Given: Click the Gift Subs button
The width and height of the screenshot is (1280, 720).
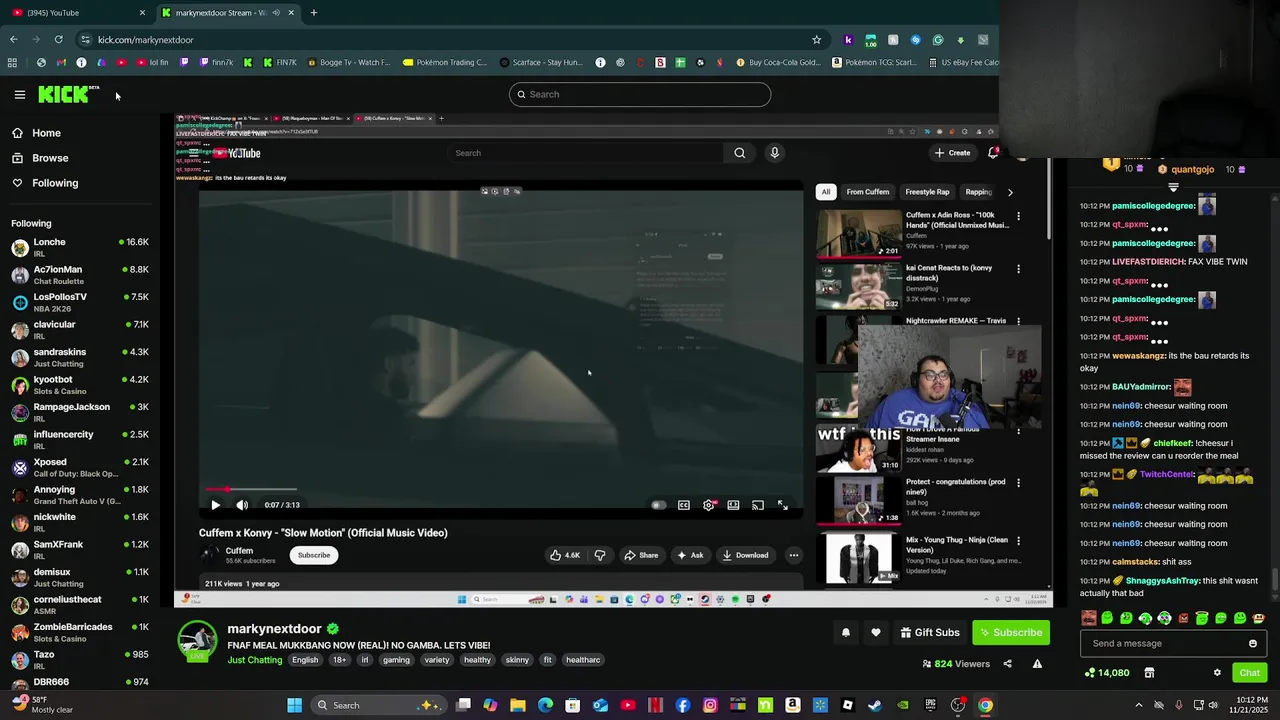Looking at the screenshot, I should (930, 632).
